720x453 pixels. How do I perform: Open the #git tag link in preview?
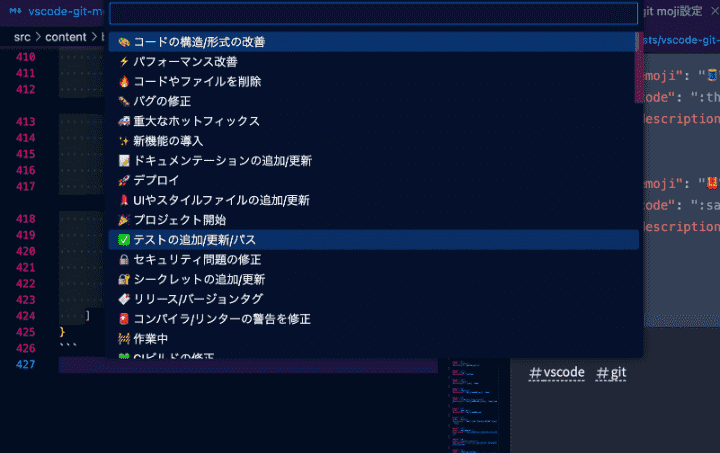tap(611, 373)
